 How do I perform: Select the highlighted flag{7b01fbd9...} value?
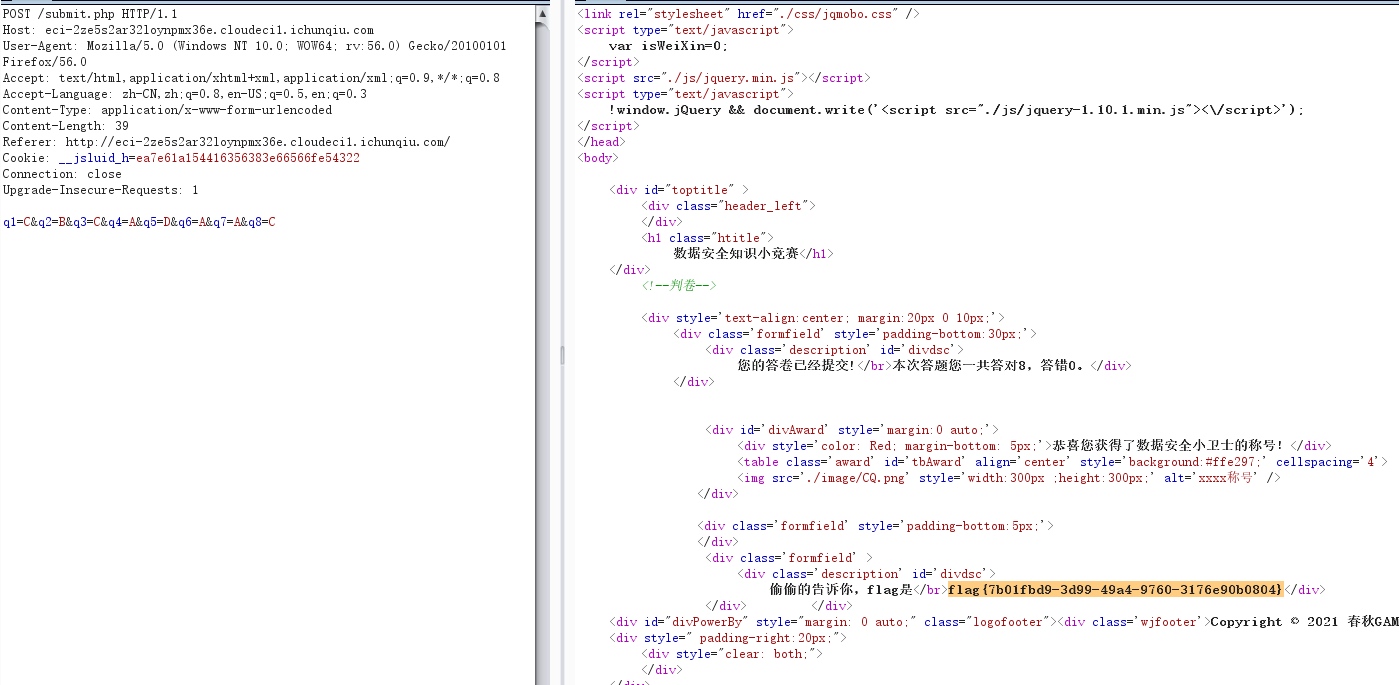[x=1115, y=590]
